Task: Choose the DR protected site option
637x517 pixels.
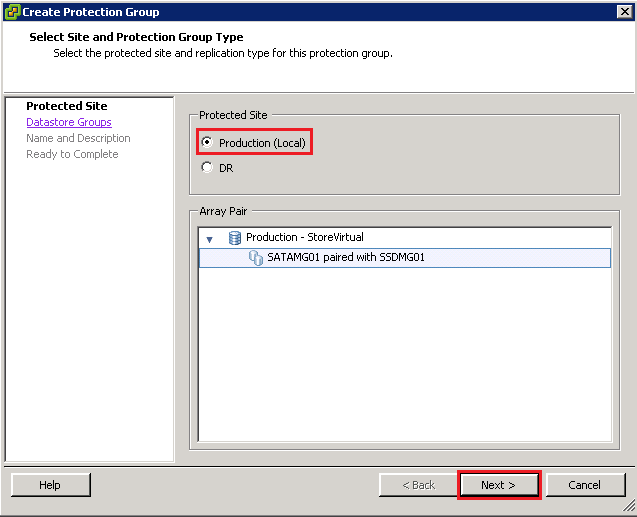Action: coord(207,168)
